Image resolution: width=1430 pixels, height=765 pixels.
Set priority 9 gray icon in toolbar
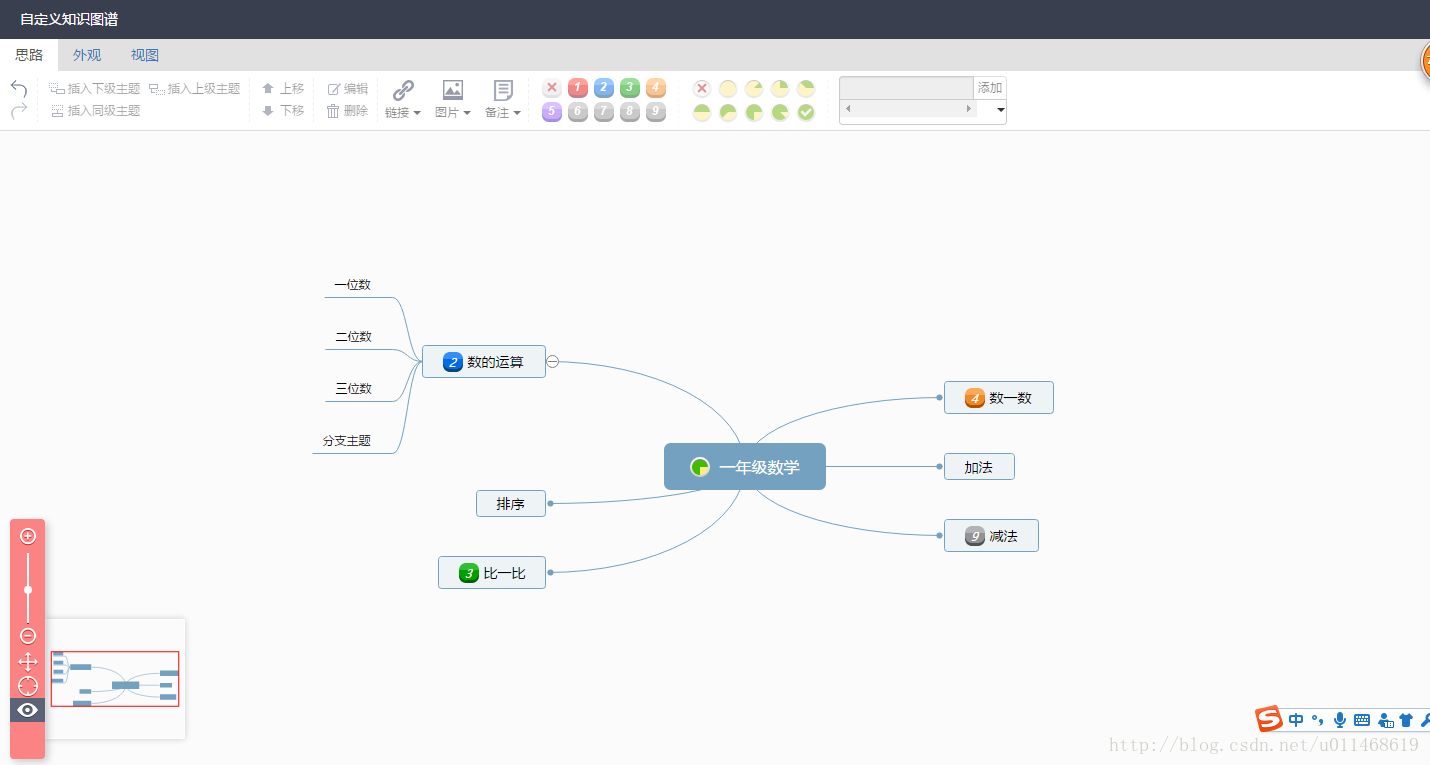click(656, 112)
